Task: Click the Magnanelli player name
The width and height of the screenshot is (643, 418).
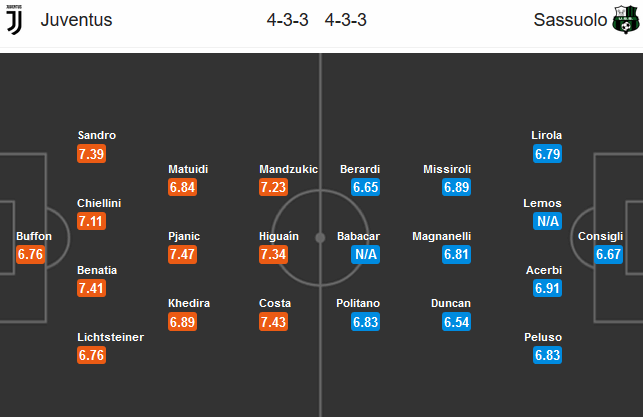Action: pos(441,237)
